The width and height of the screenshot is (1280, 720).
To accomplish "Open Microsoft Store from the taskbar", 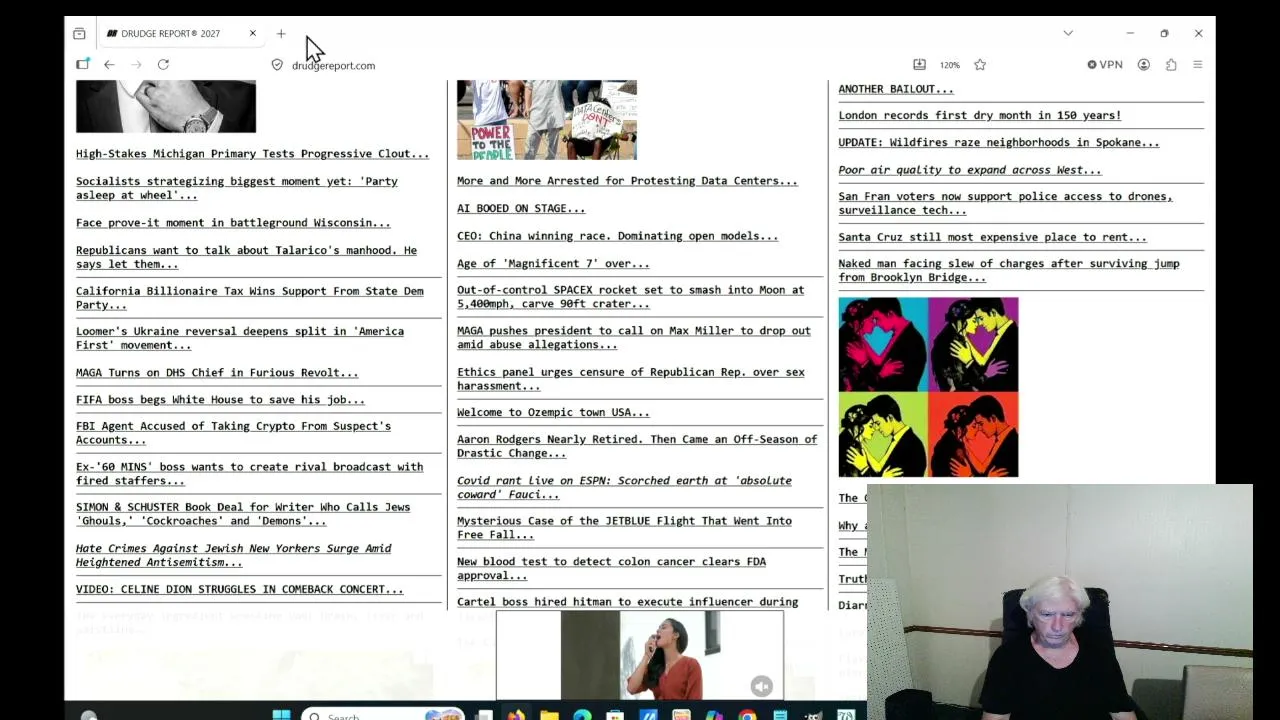I will (x=615, y=714).
